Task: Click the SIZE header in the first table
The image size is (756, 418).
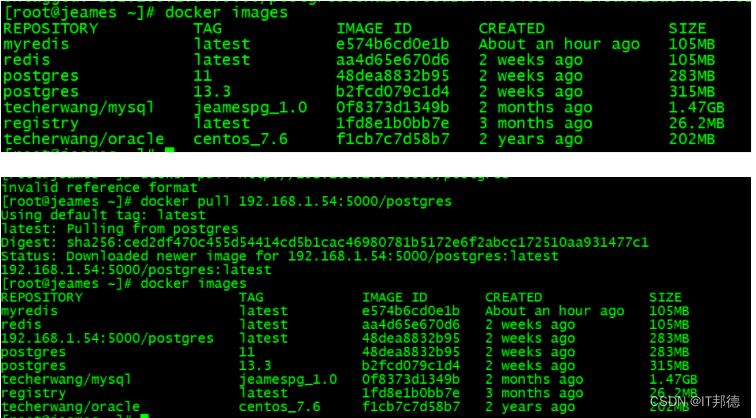Action: [x=687, y=29]
